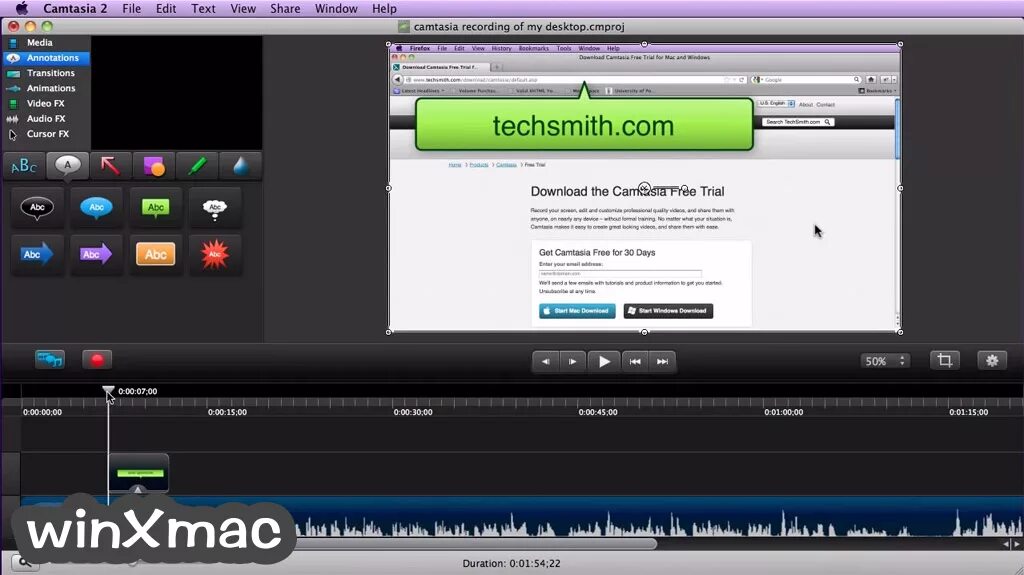Open the Media panel

pyautogui.click(x=39, y=42)
